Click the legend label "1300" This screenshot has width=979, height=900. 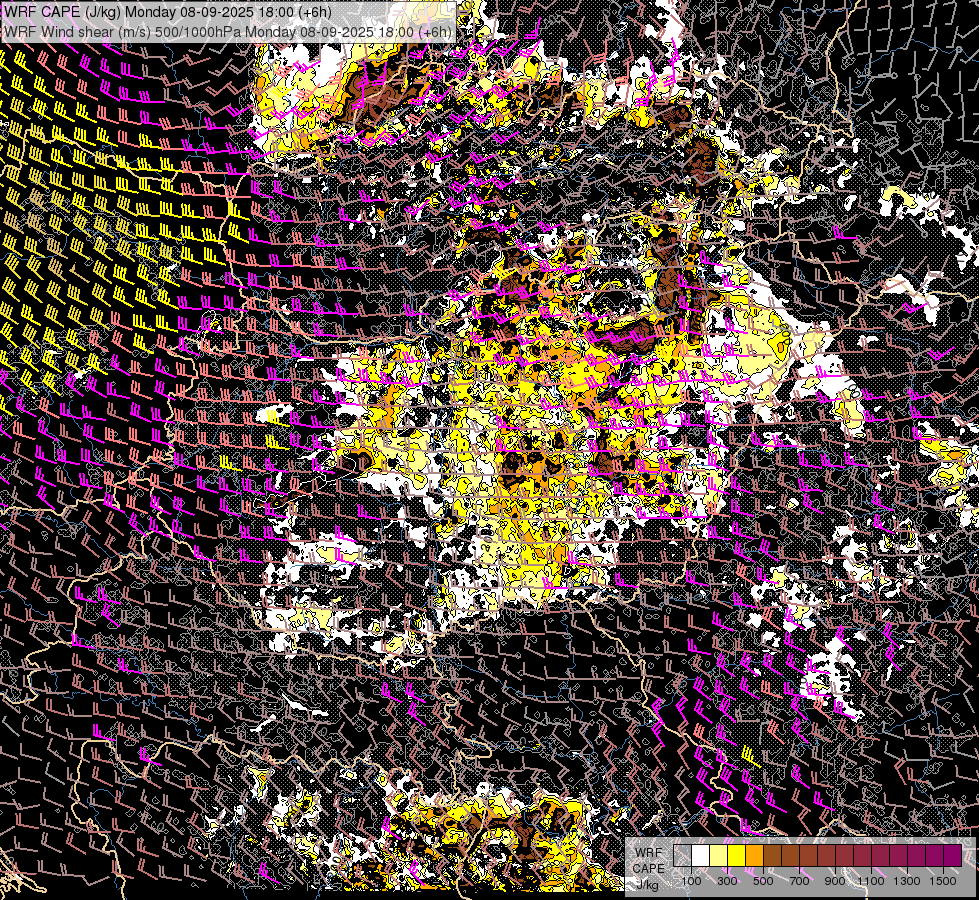907,881
